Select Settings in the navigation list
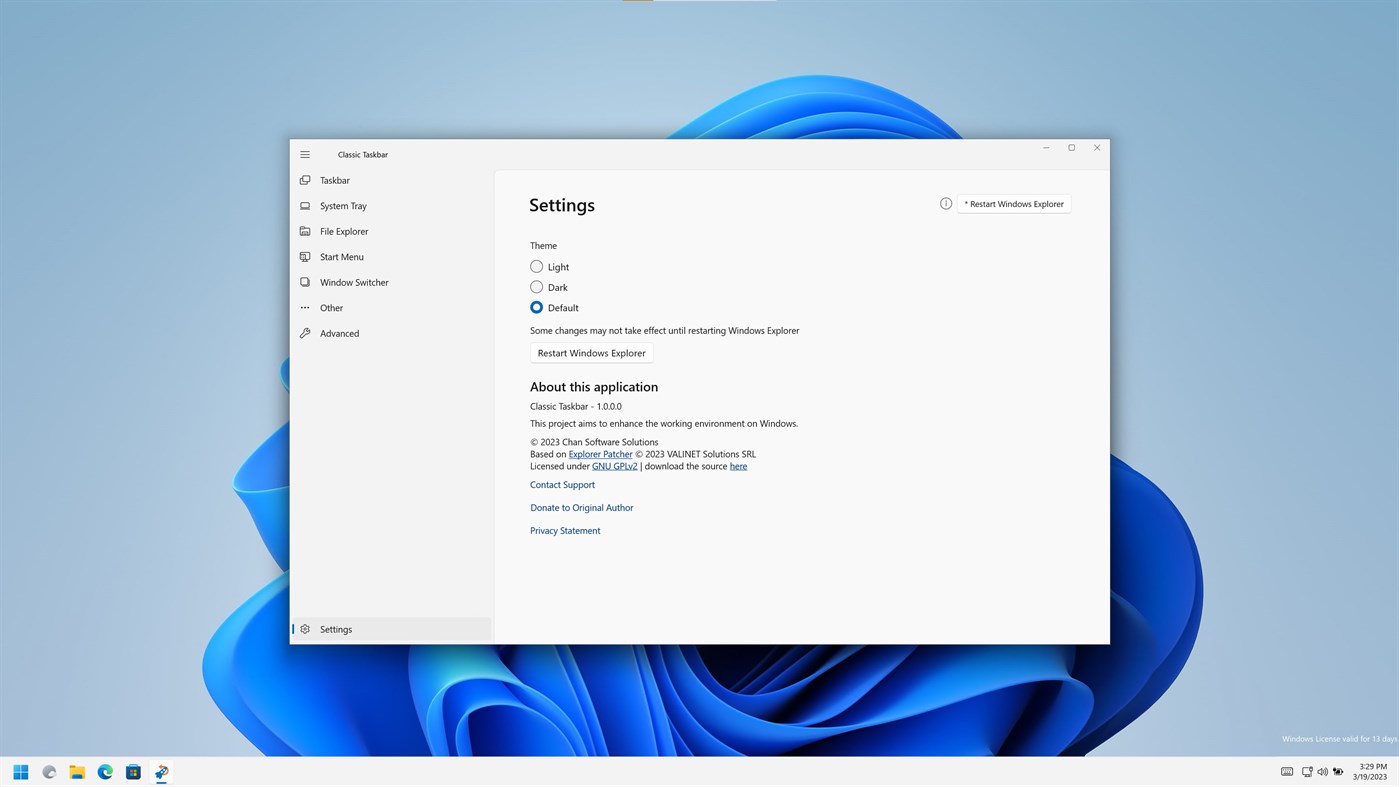The image size is (1399, 787). pyautogui.click(x=336, y=629)
